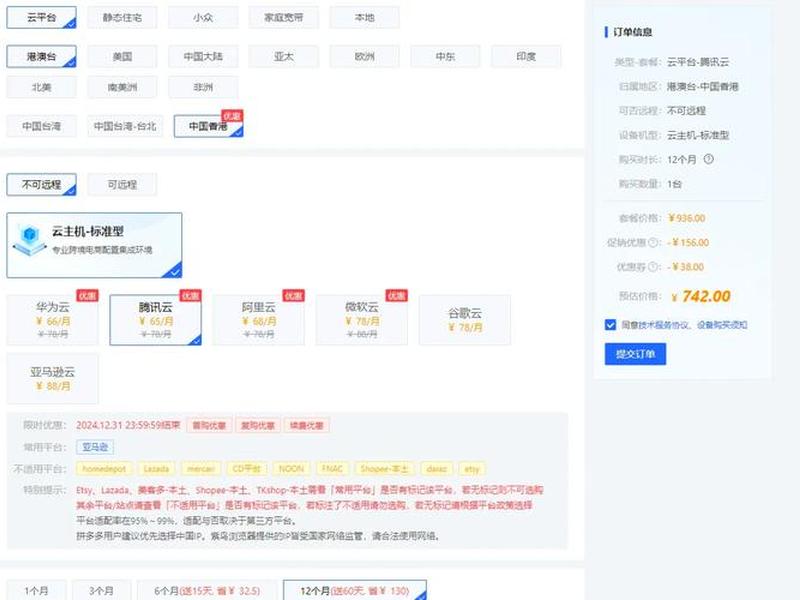Click the Shopee-本土 platform tag
The image size is (800, 600).
(x=385, y=469)
